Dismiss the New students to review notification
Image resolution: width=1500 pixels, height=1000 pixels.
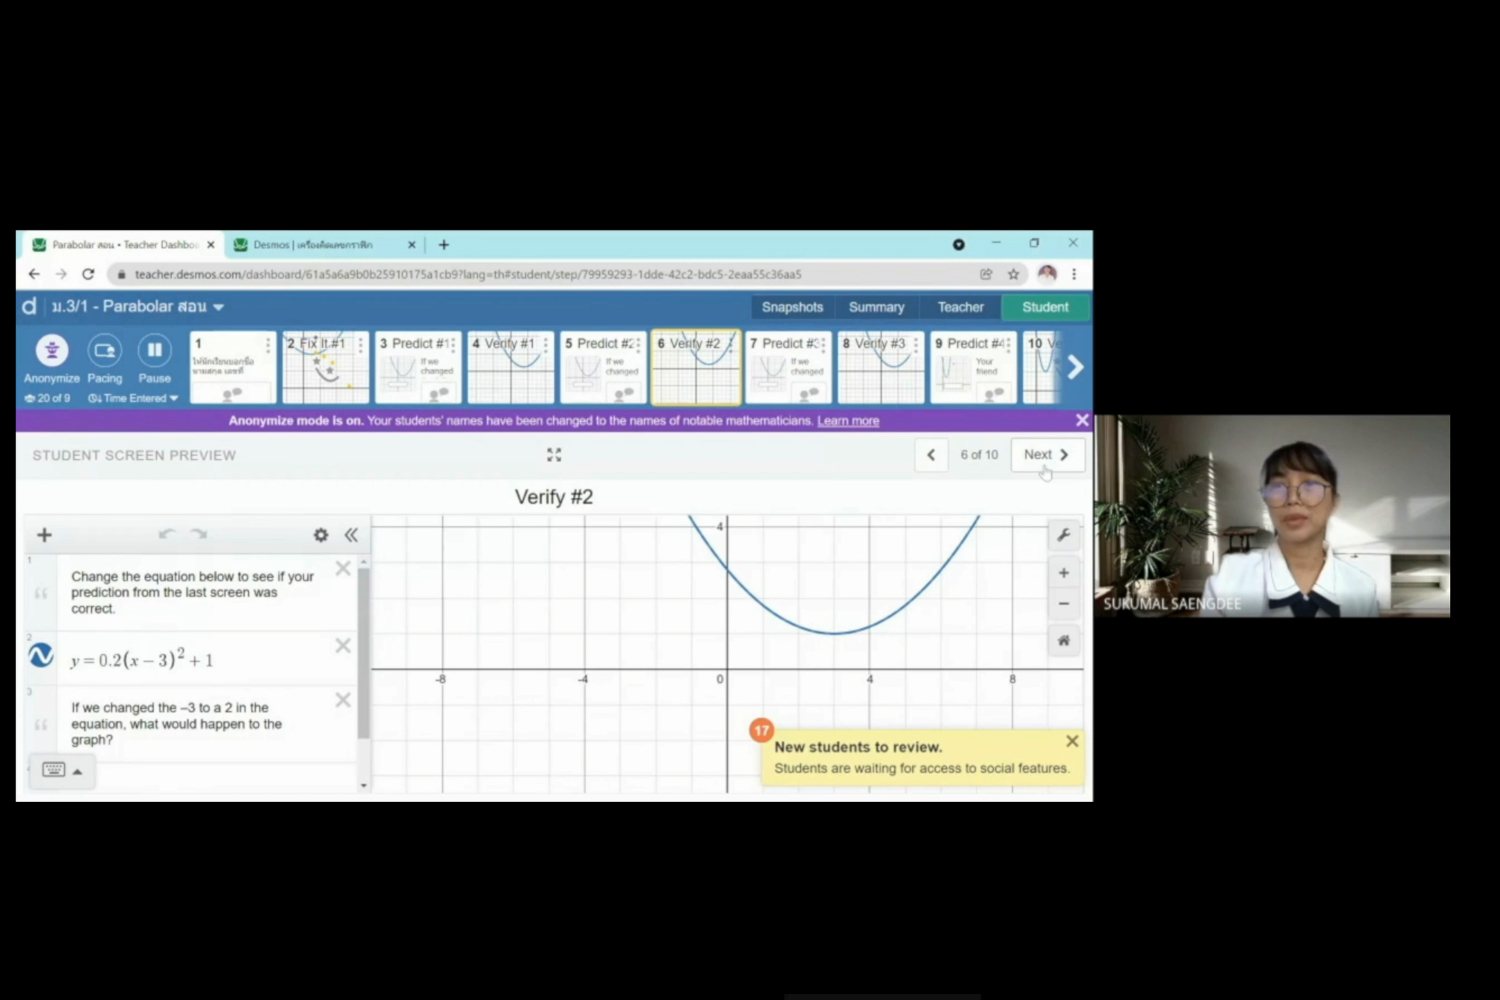click(1072, 741)
